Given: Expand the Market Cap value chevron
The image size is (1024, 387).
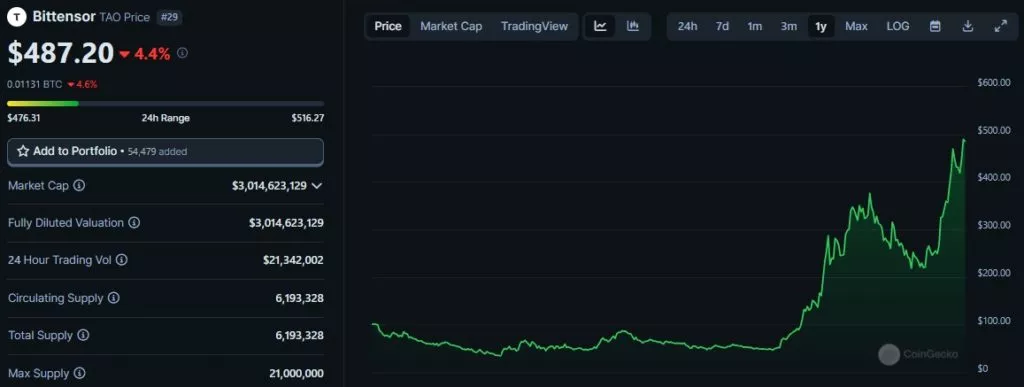Looking at the screenshot, I should (x=317, y=186).
